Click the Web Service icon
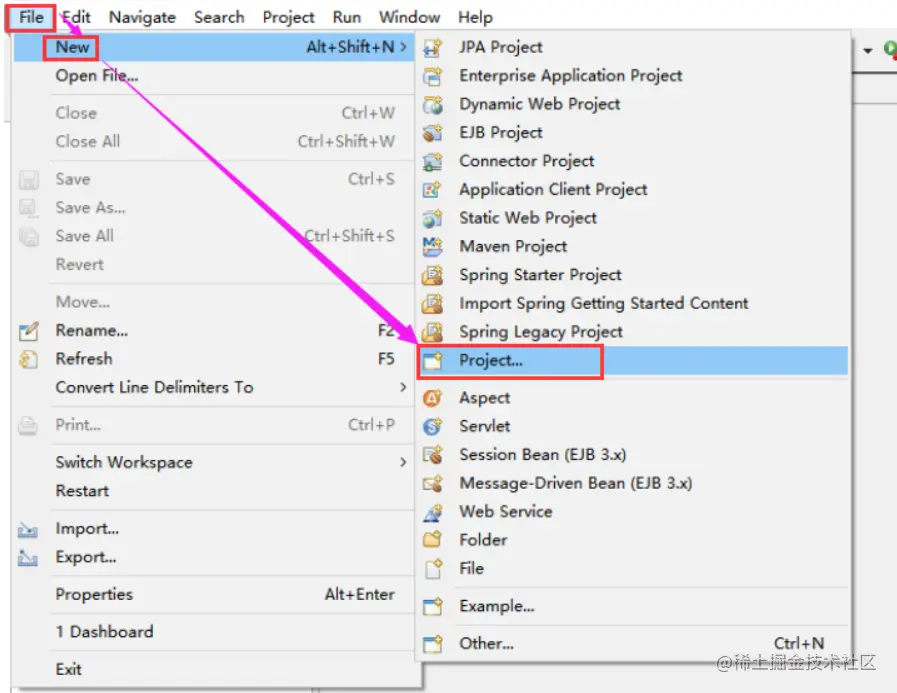897x693 pixels. 432,512
